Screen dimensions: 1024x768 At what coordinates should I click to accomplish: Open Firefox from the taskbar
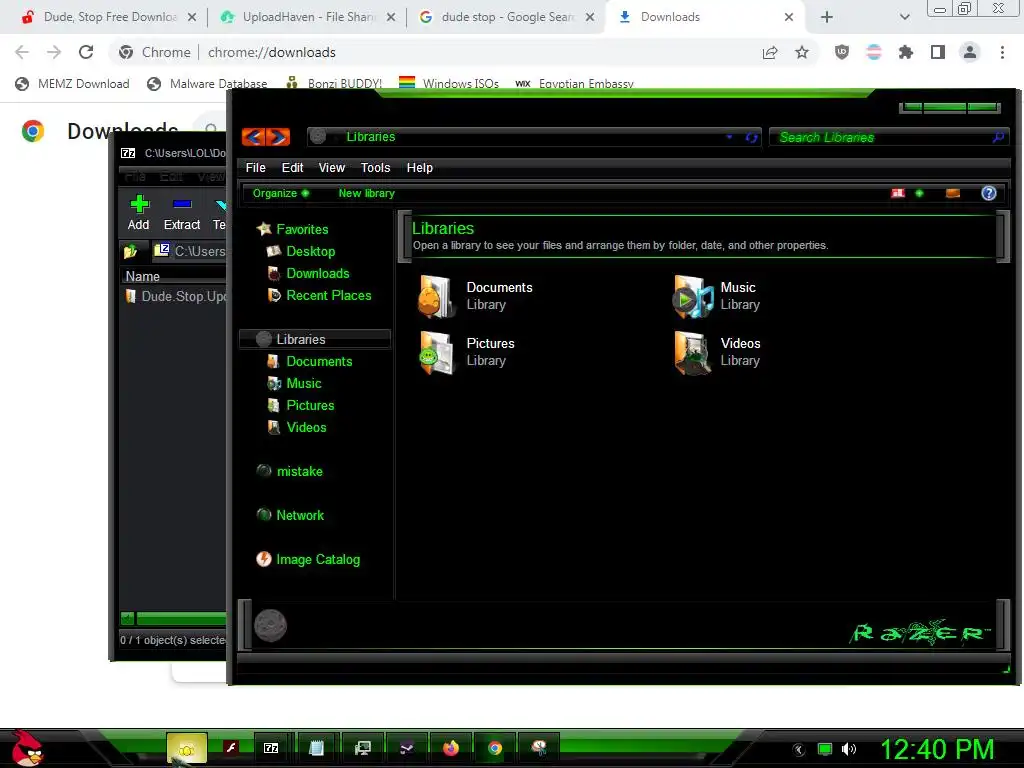click(451, 748)
